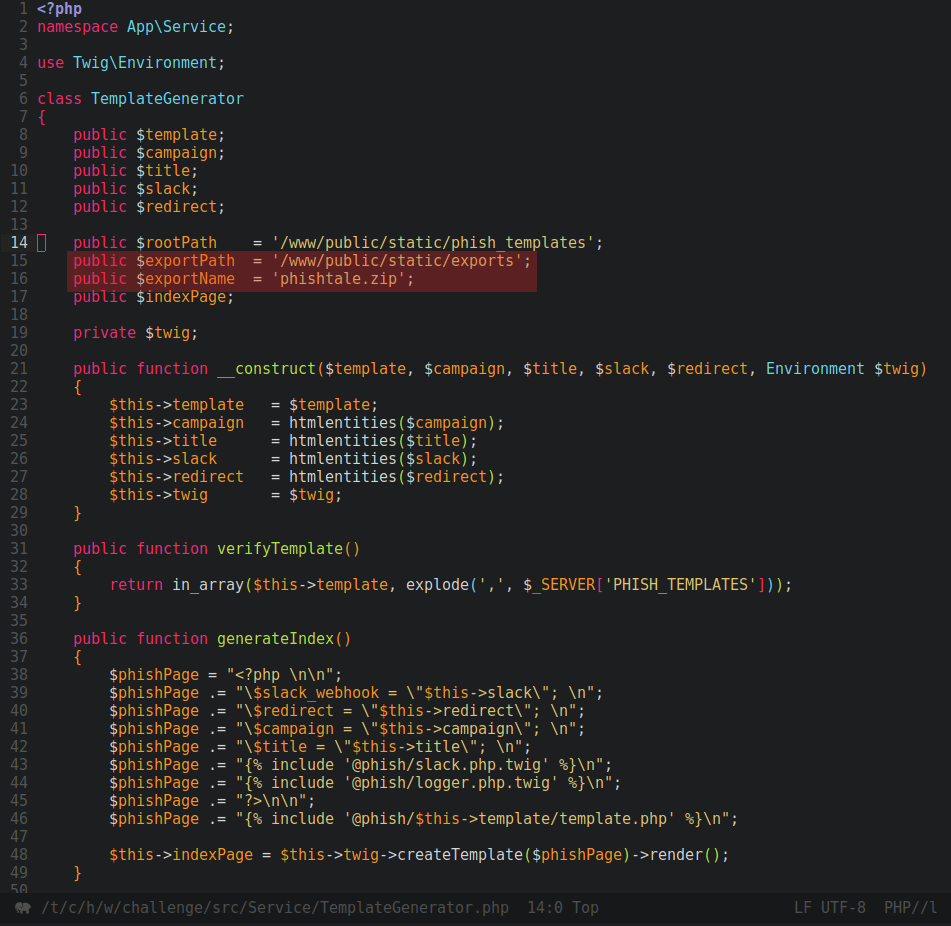
Task: Click line number 14 in the gutter
Action: 19,243
